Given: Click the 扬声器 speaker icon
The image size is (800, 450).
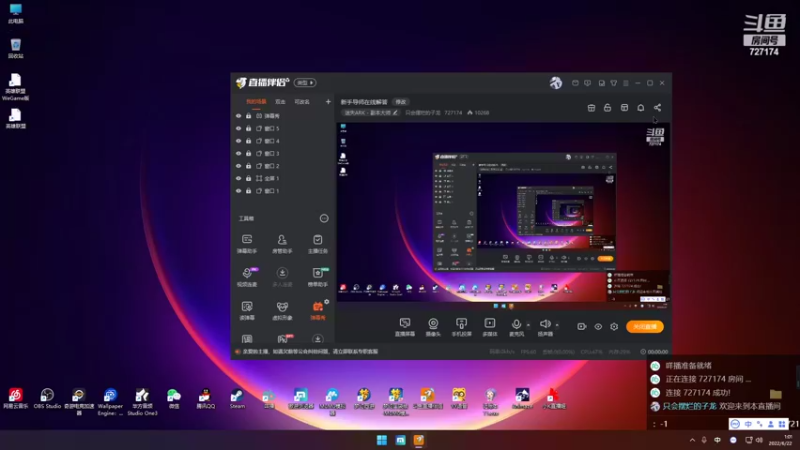Looking at the screenshot, I should click(545, 325).
